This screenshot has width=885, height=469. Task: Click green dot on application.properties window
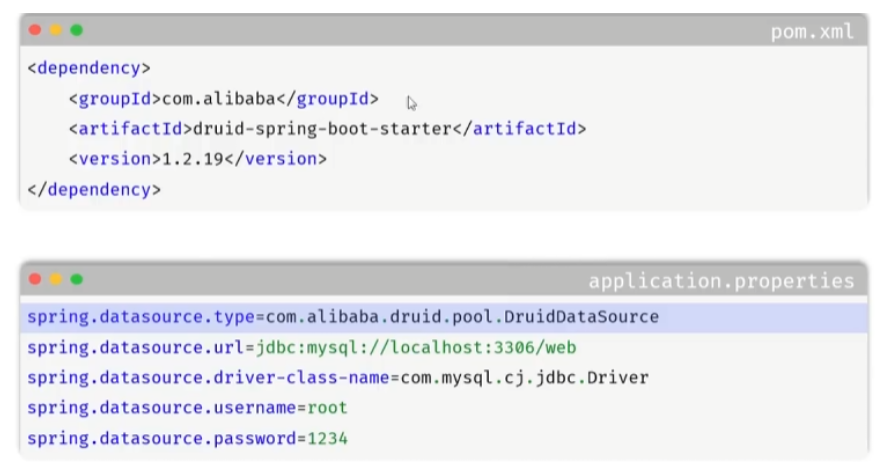point(77,279)
